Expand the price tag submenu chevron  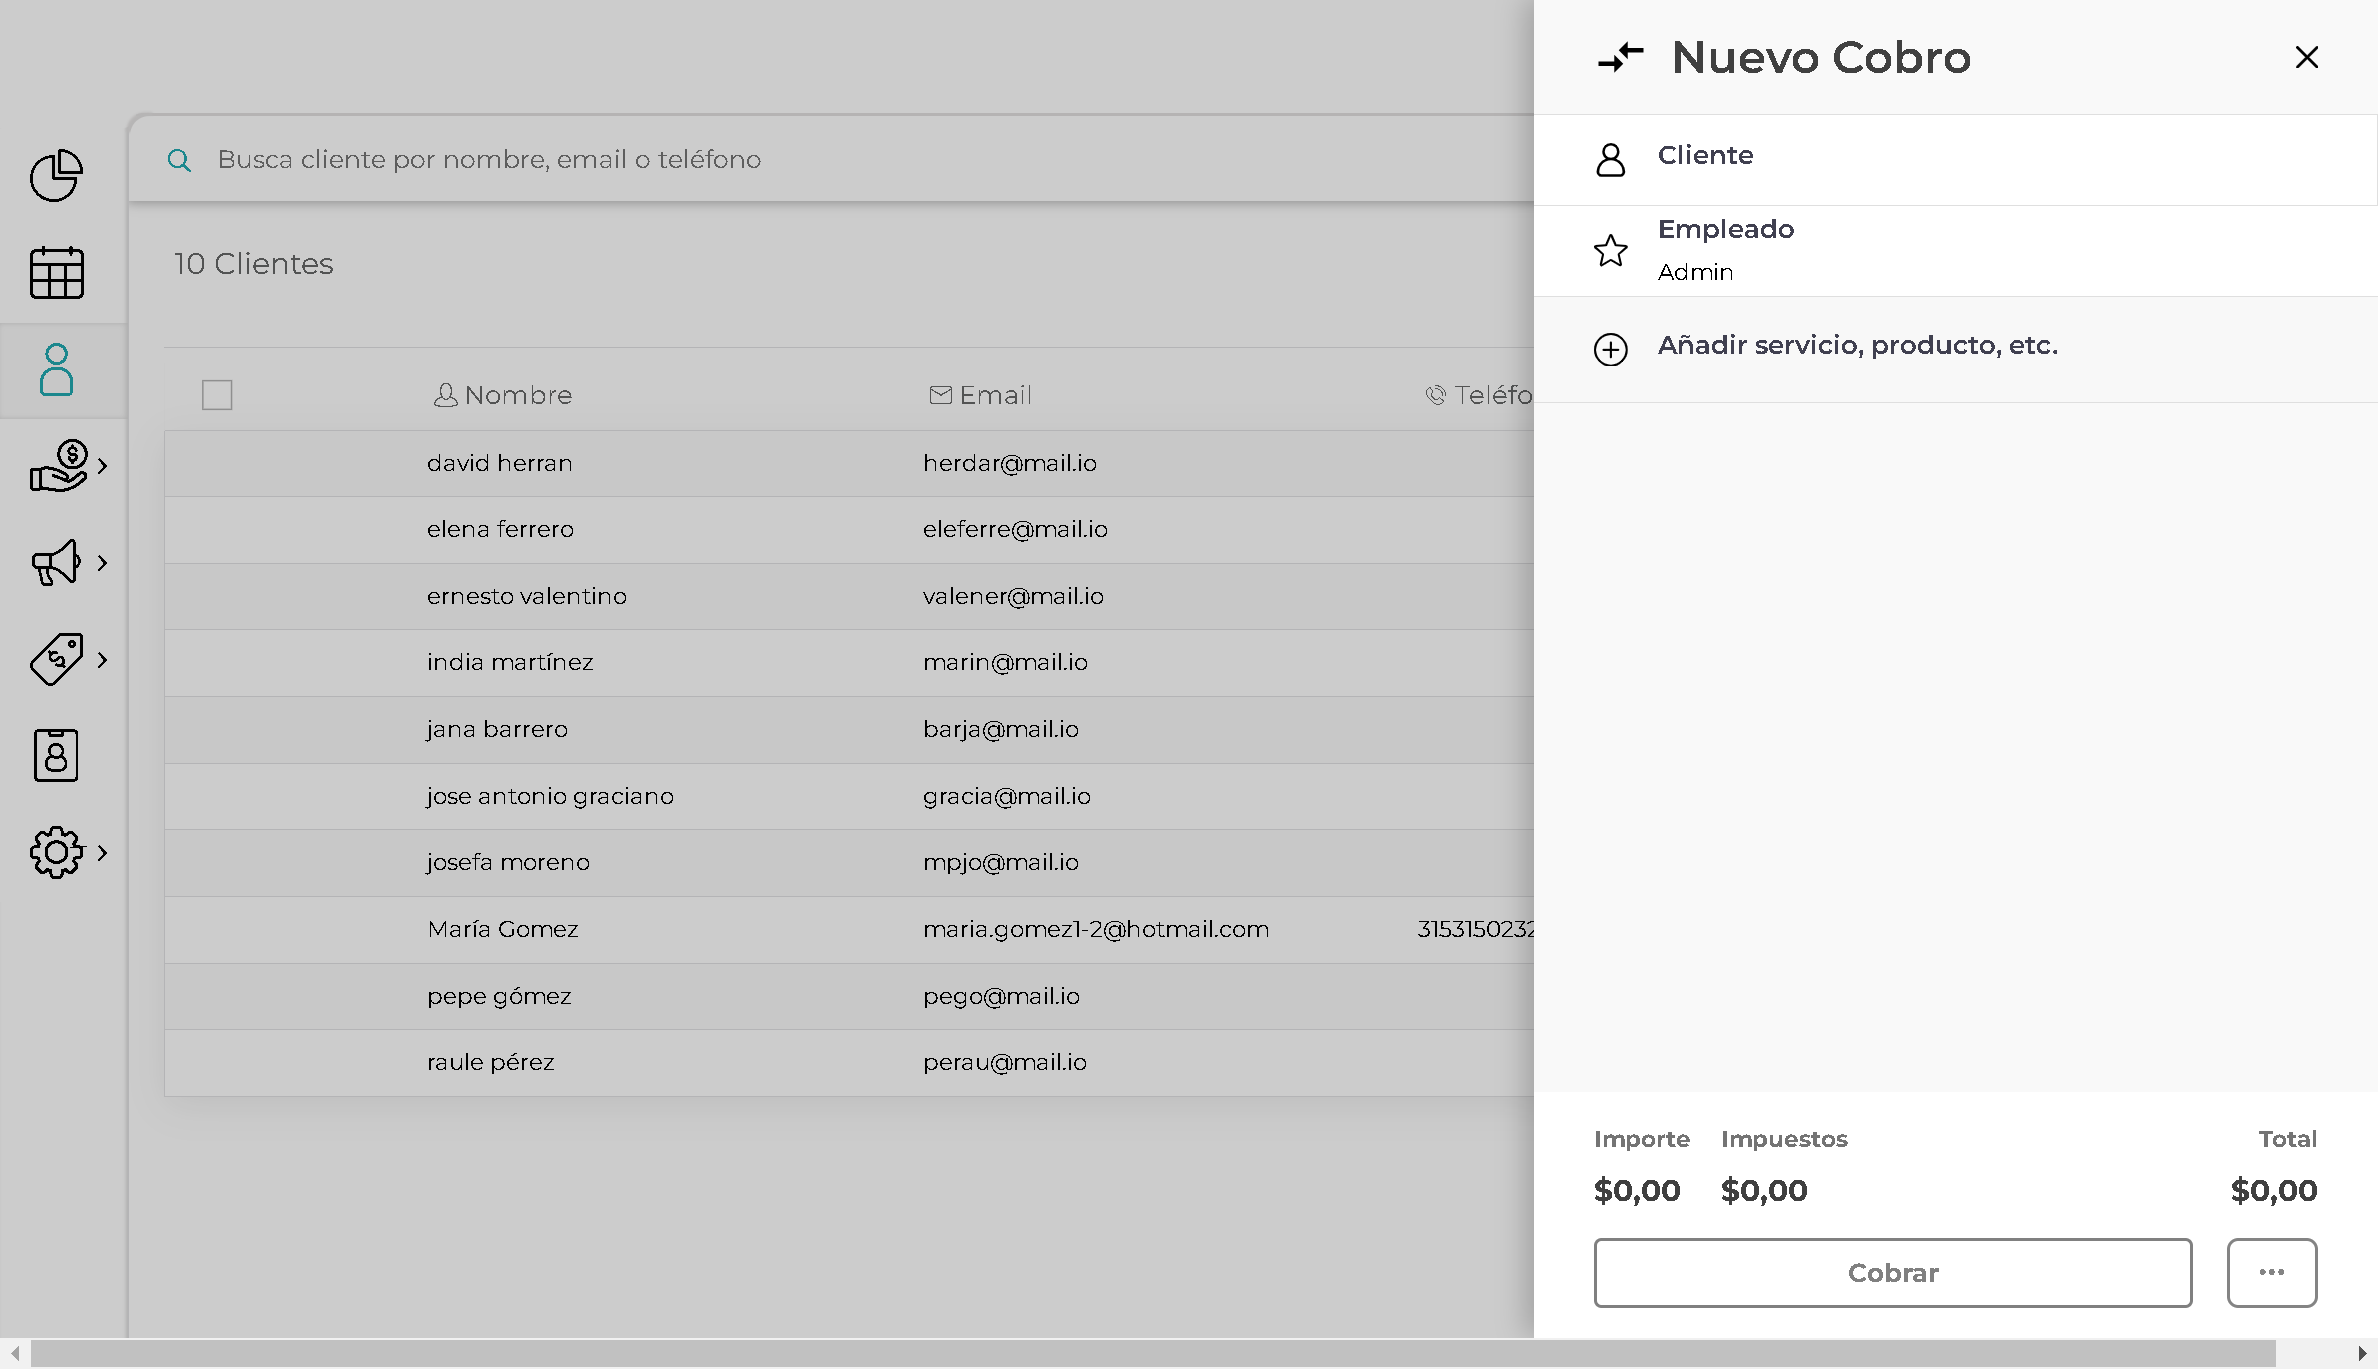pyautogui.click(x=102, y=659)
